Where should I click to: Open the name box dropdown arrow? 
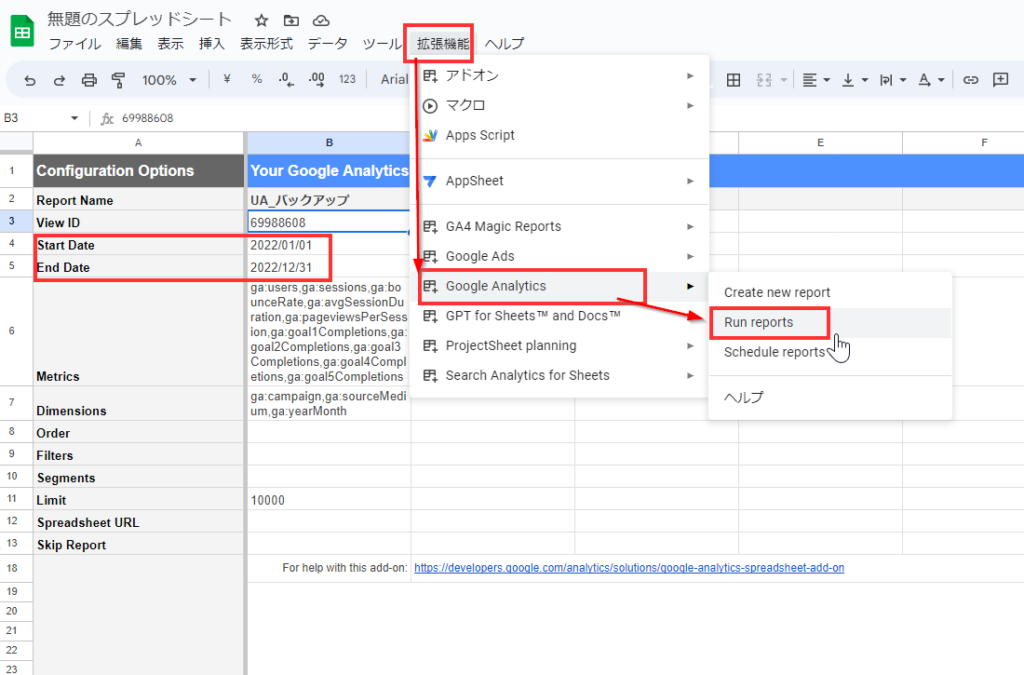pos(74,118)
